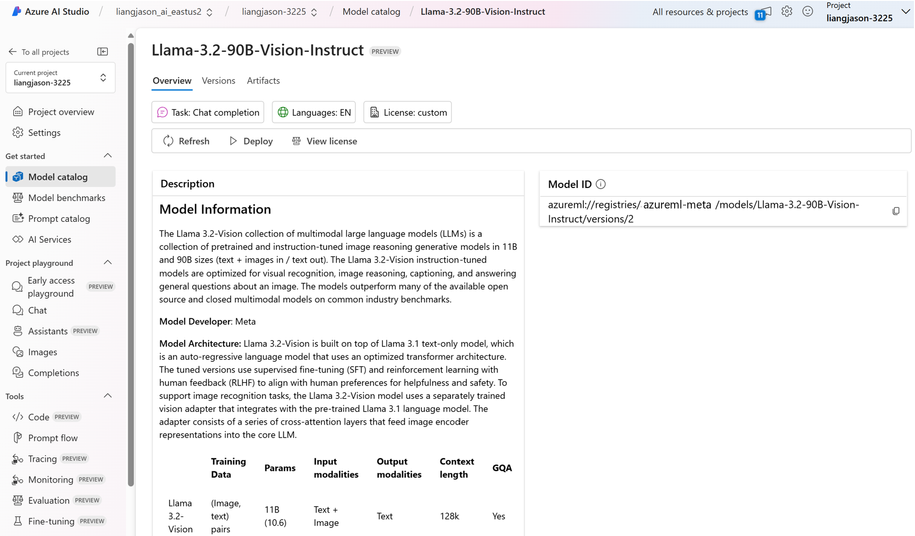
Task: Click the License: custom tag
Action: coord(407,113)
